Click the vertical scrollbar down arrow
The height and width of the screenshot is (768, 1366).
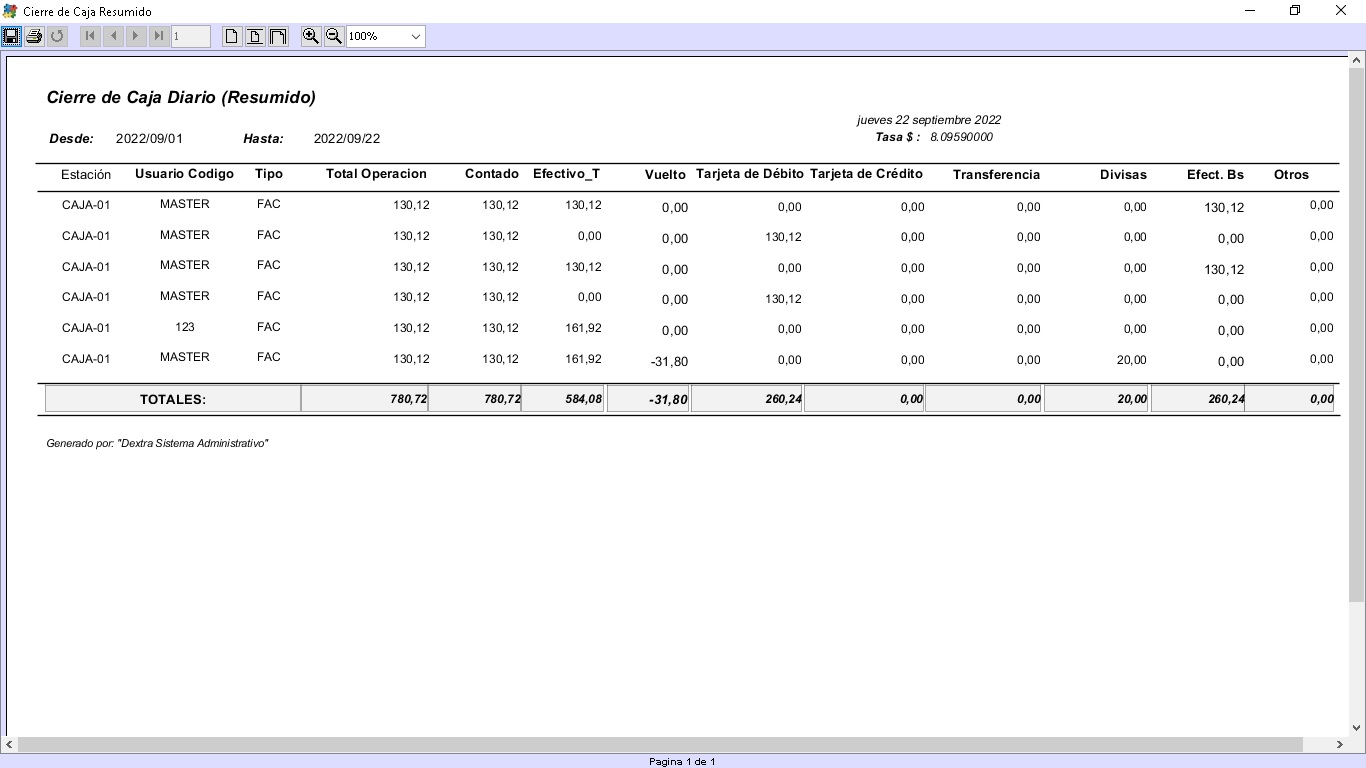(1357, 728)
